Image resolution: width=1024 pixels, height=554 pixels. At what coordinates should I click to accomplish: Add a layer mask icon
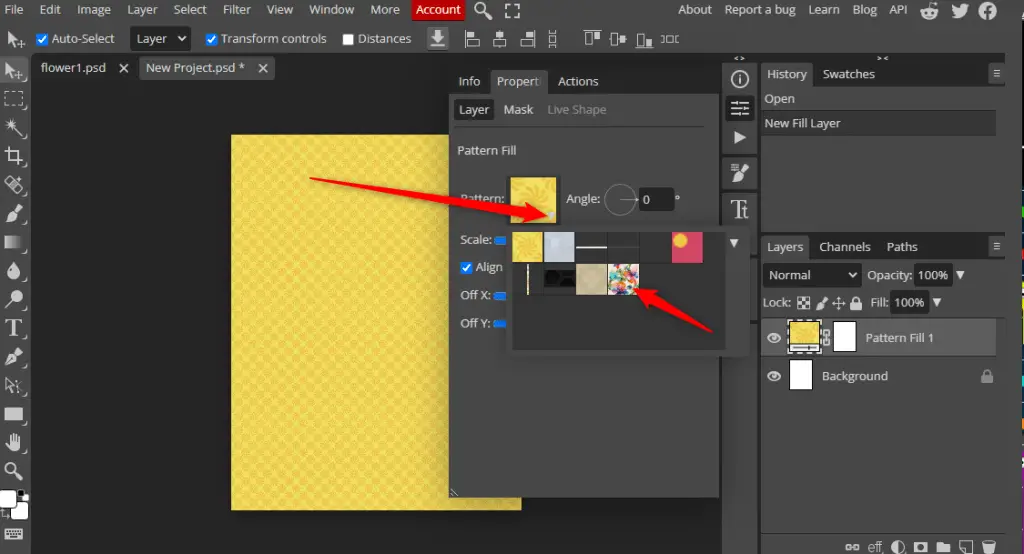(x=921, y=547)
